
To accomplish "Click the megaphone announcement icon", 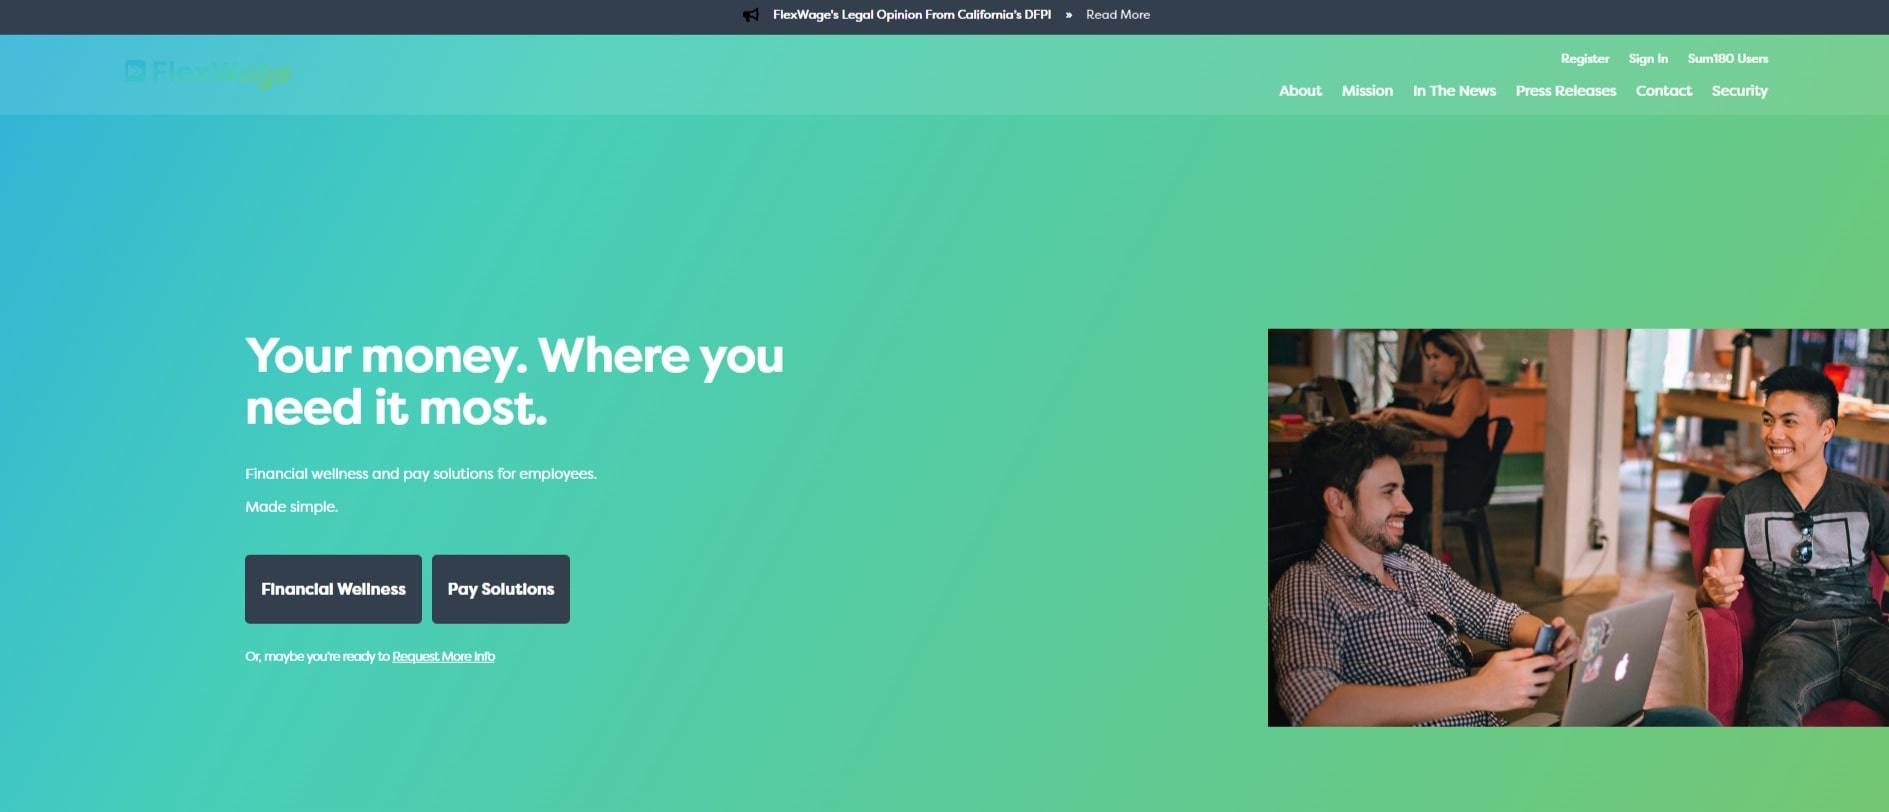I will 751,15.
